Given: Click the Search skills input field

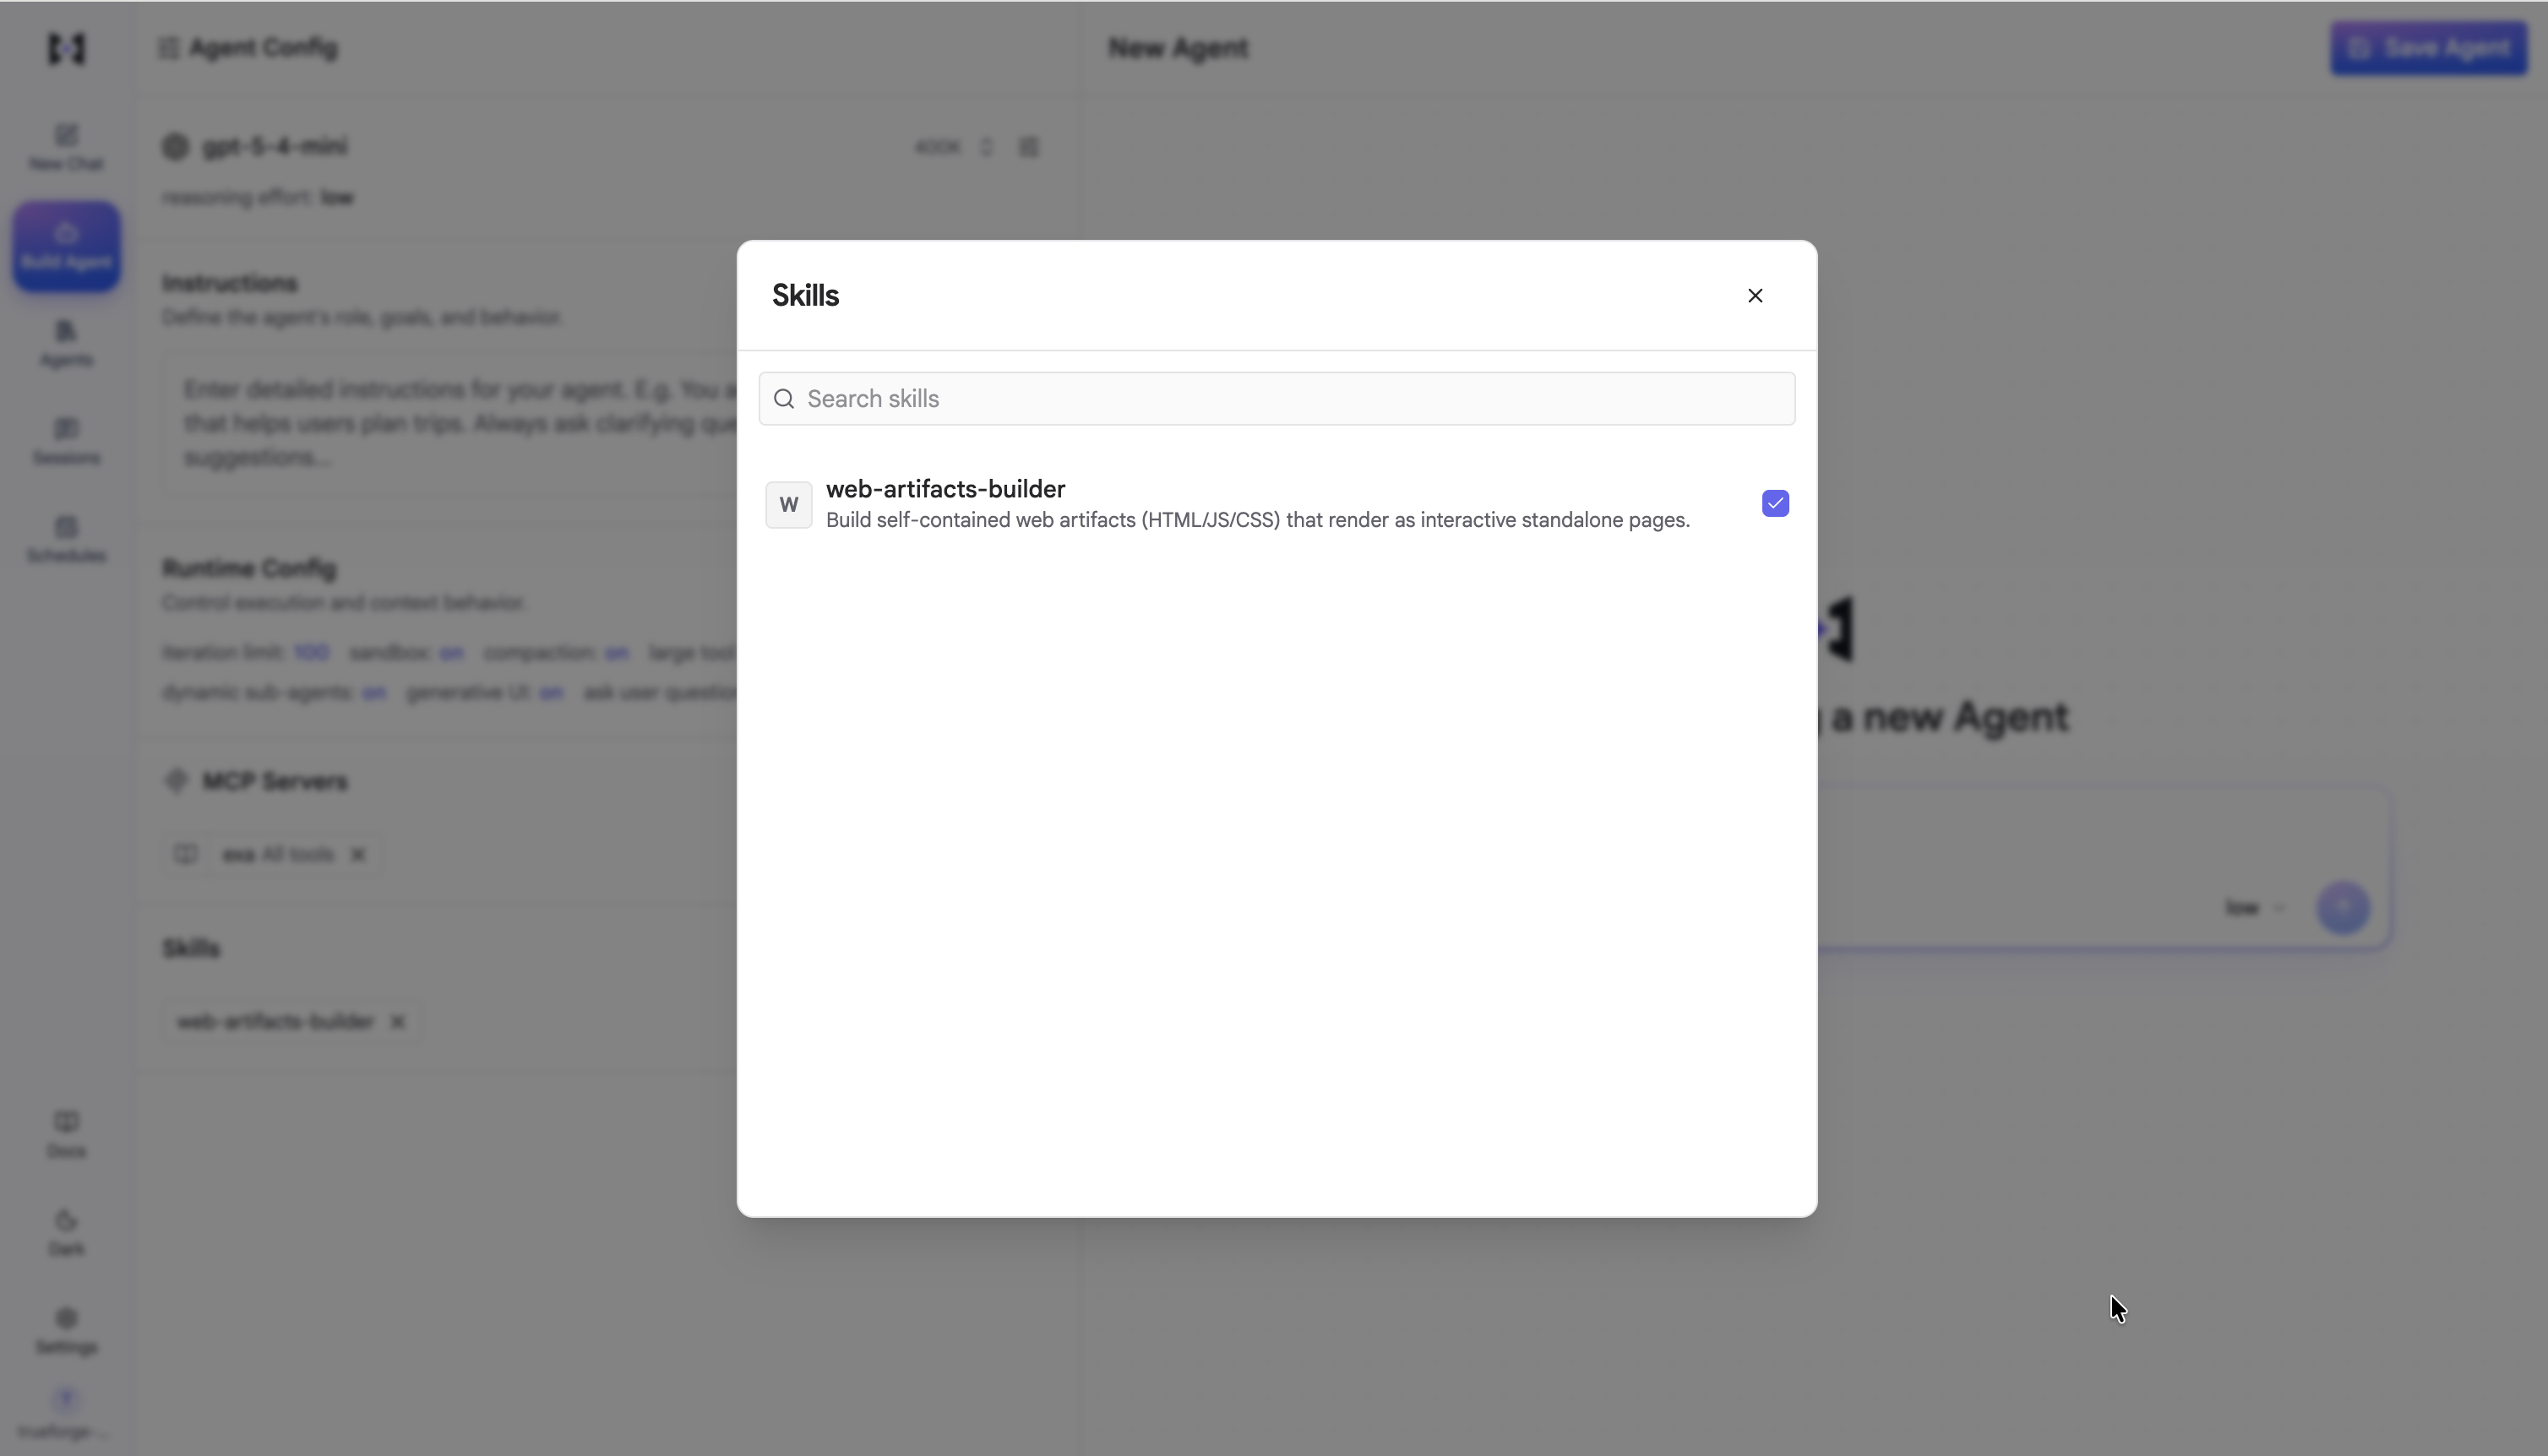Looking at the screenshot, I should click(x=1277, y=398).
